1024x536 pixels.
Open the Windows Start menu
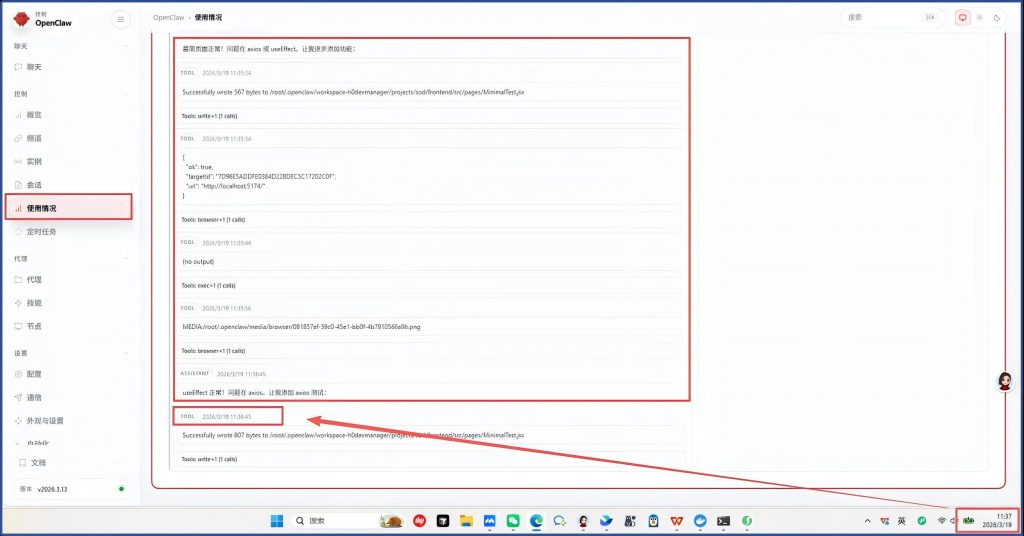tap(277, 521)
